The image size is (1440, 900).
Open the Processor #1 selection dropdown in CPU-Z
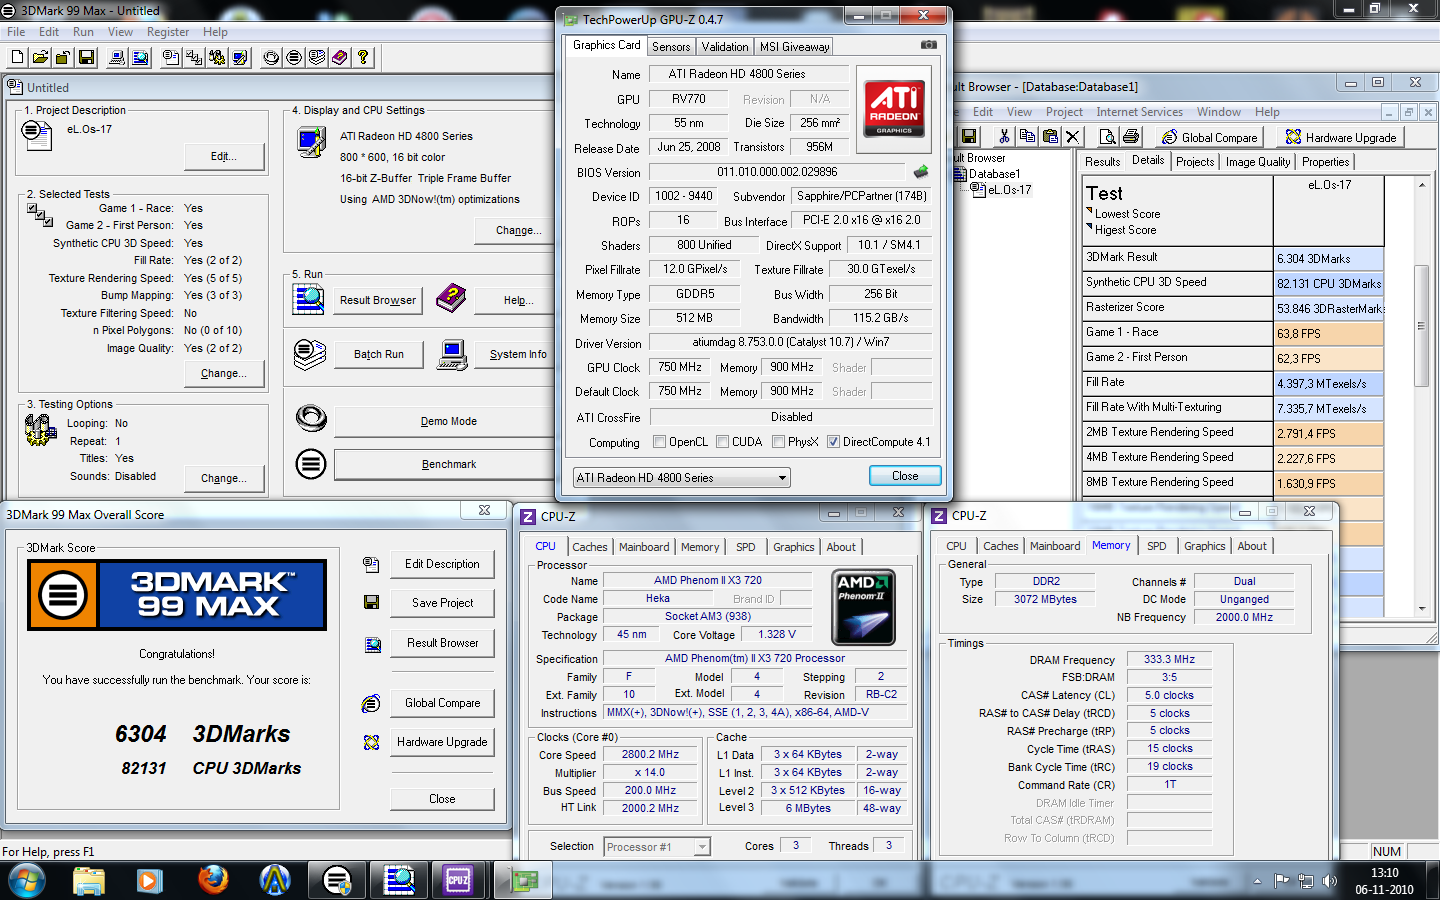pyautogui.click(x=657, y=847)
